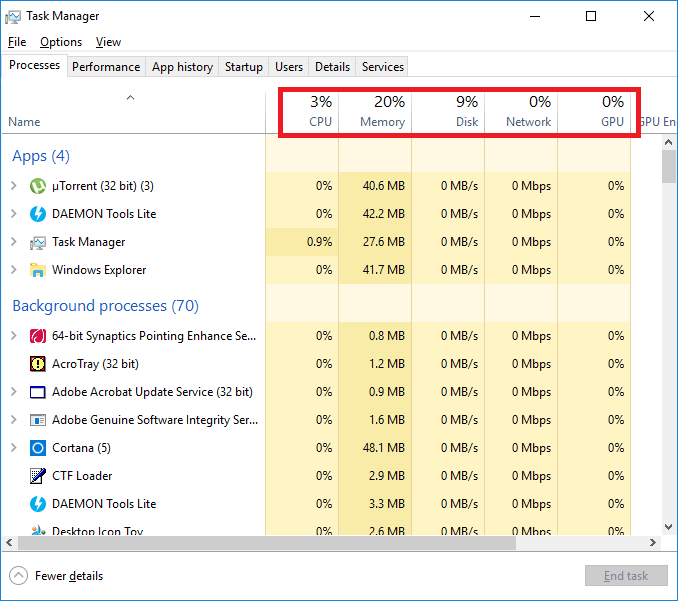The width and height of the screenshot is (678, 601).
Task: Click the CTF Loader pen icon
Action: coord(38,476)
